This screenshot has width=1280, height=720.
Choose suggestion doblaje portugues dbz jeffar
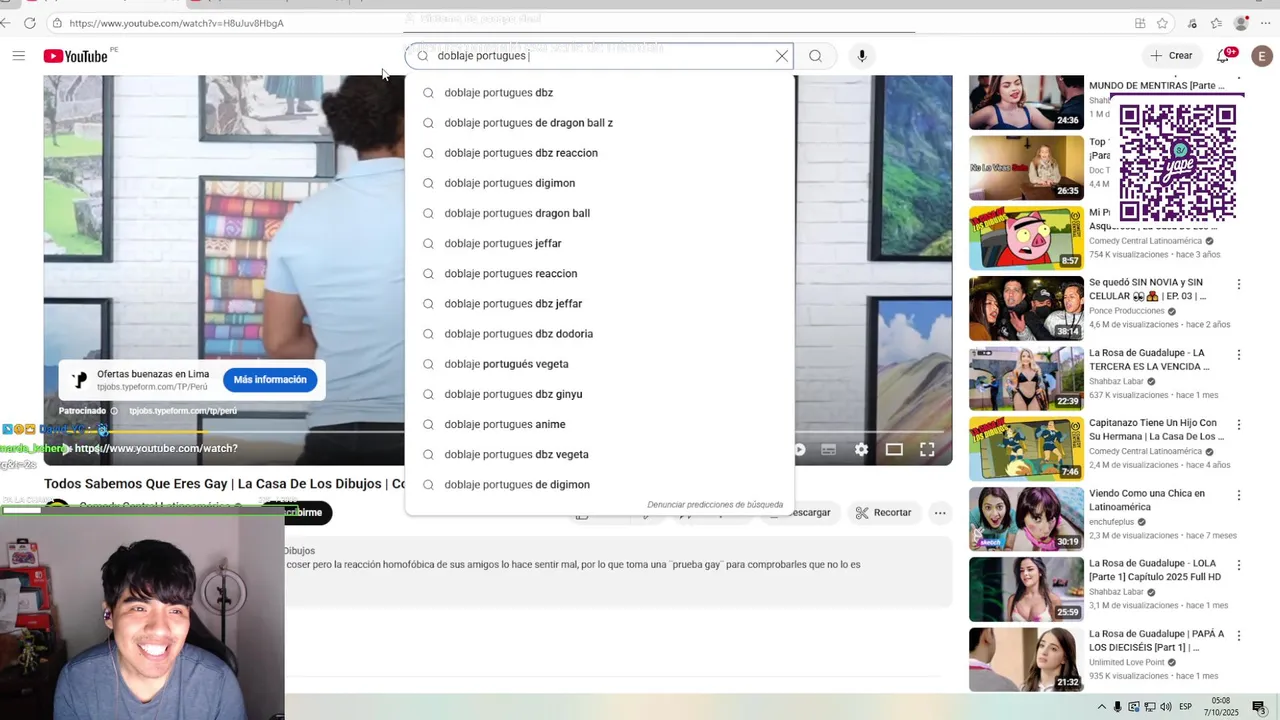tap(599, 303)
